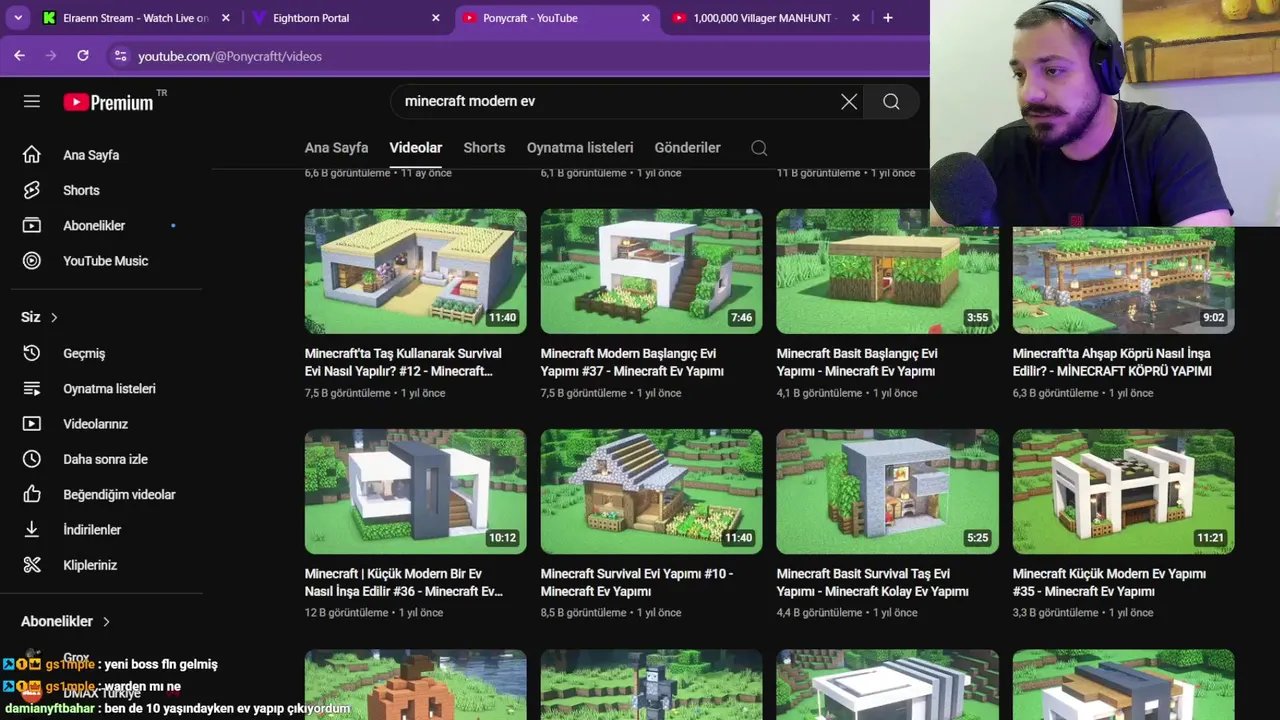Open site information icon in address bar

click(120, 56)
